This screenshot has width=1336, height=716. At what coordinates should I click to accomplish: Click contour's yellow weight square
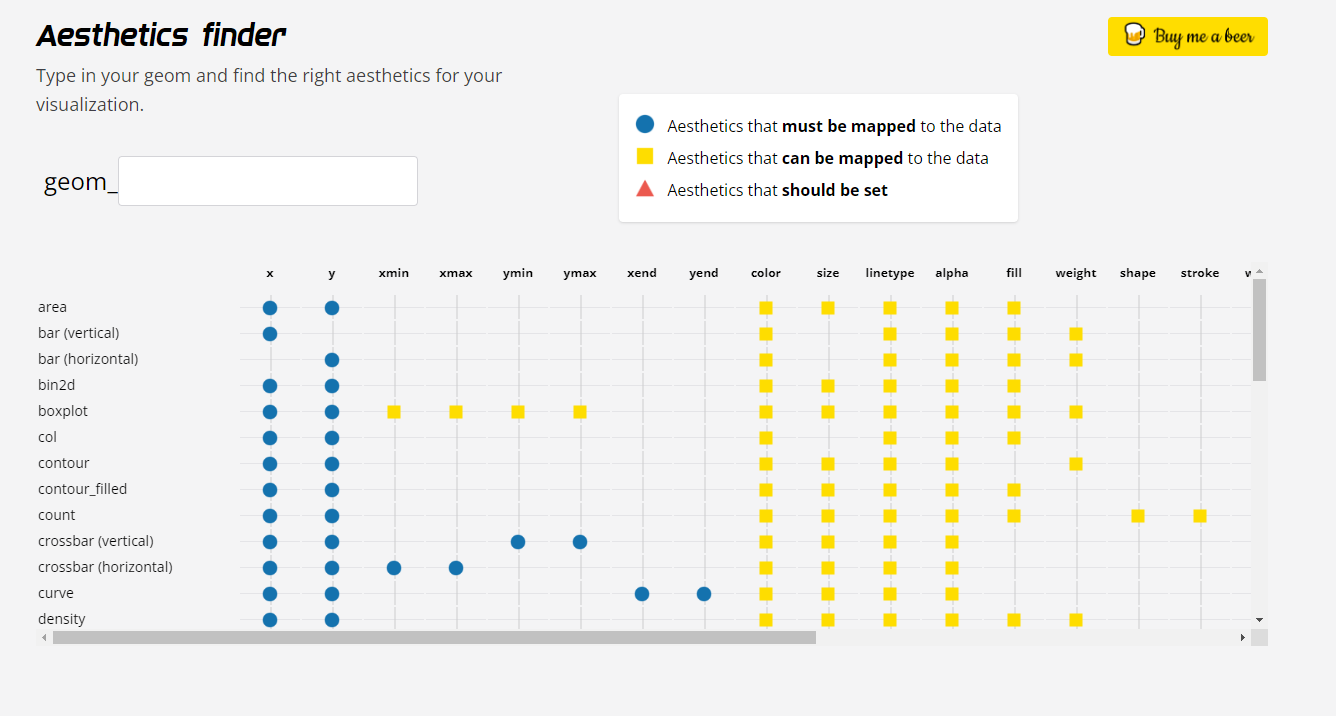coord(1076,464)
